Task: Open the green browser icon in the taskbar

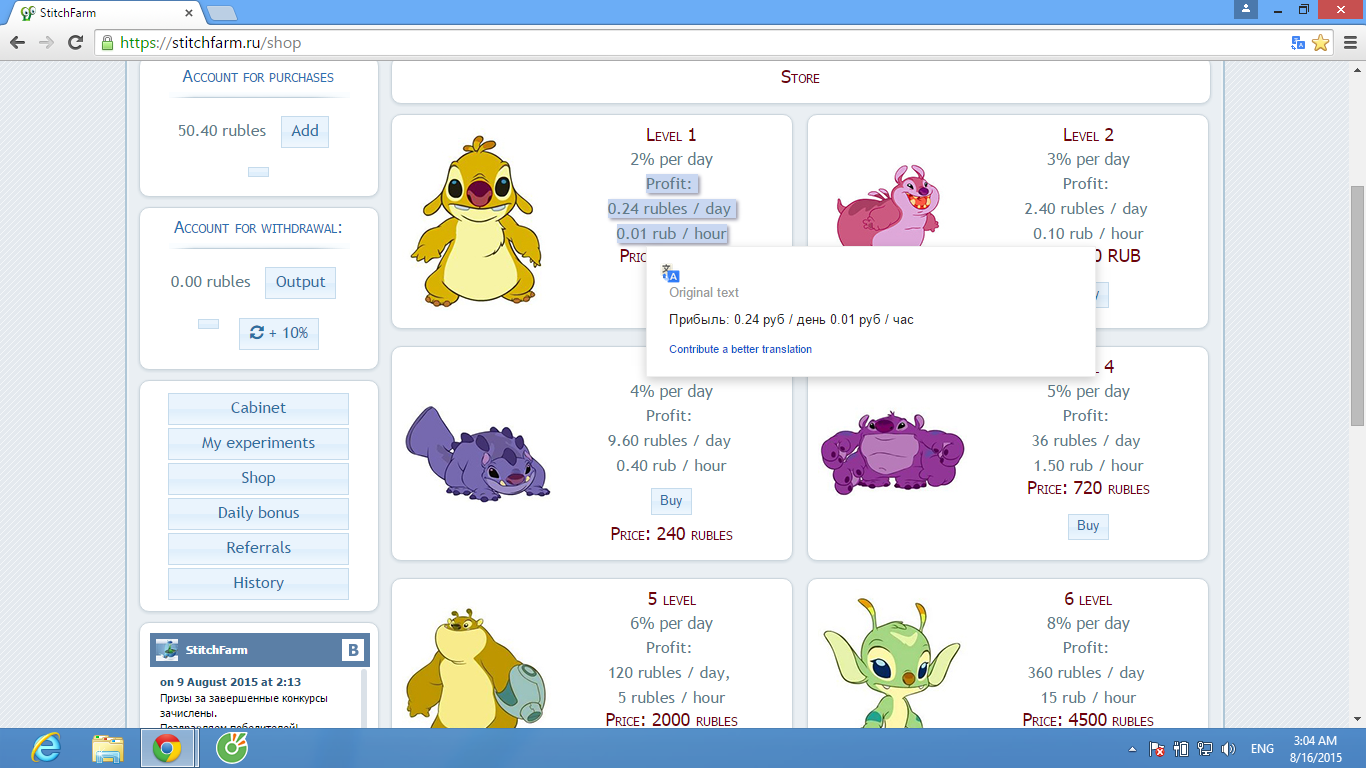Action: 231,747
